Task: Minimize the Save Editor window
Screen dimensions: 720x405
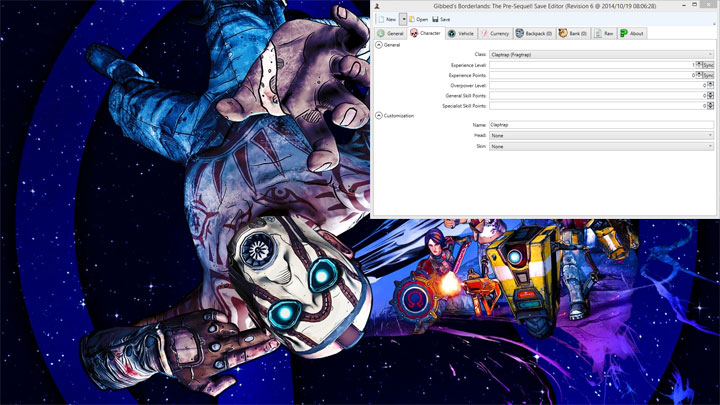Action: coord(684,5)
